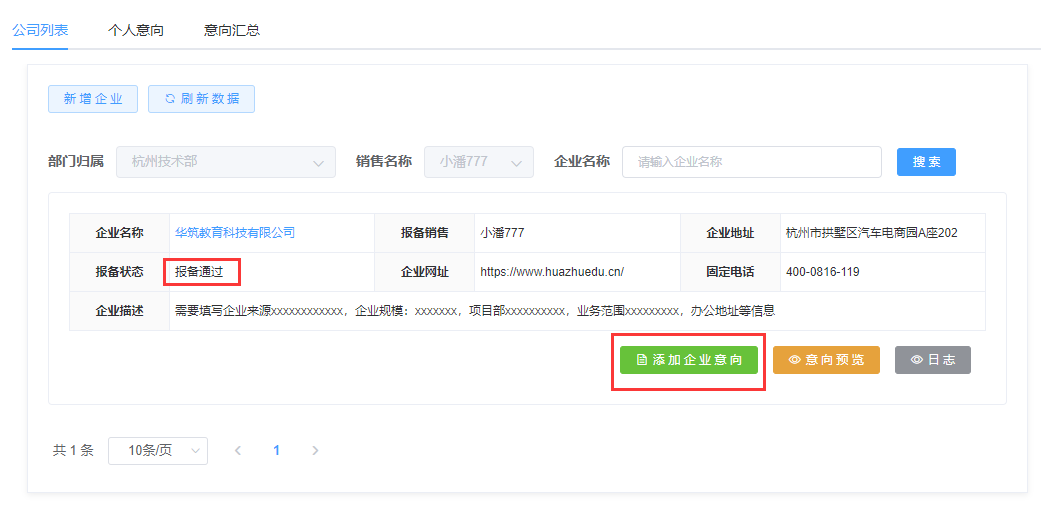Switch to the 个人意向 tab
This screenshot has width=1041, height=506.
click(x=136, y=30)
